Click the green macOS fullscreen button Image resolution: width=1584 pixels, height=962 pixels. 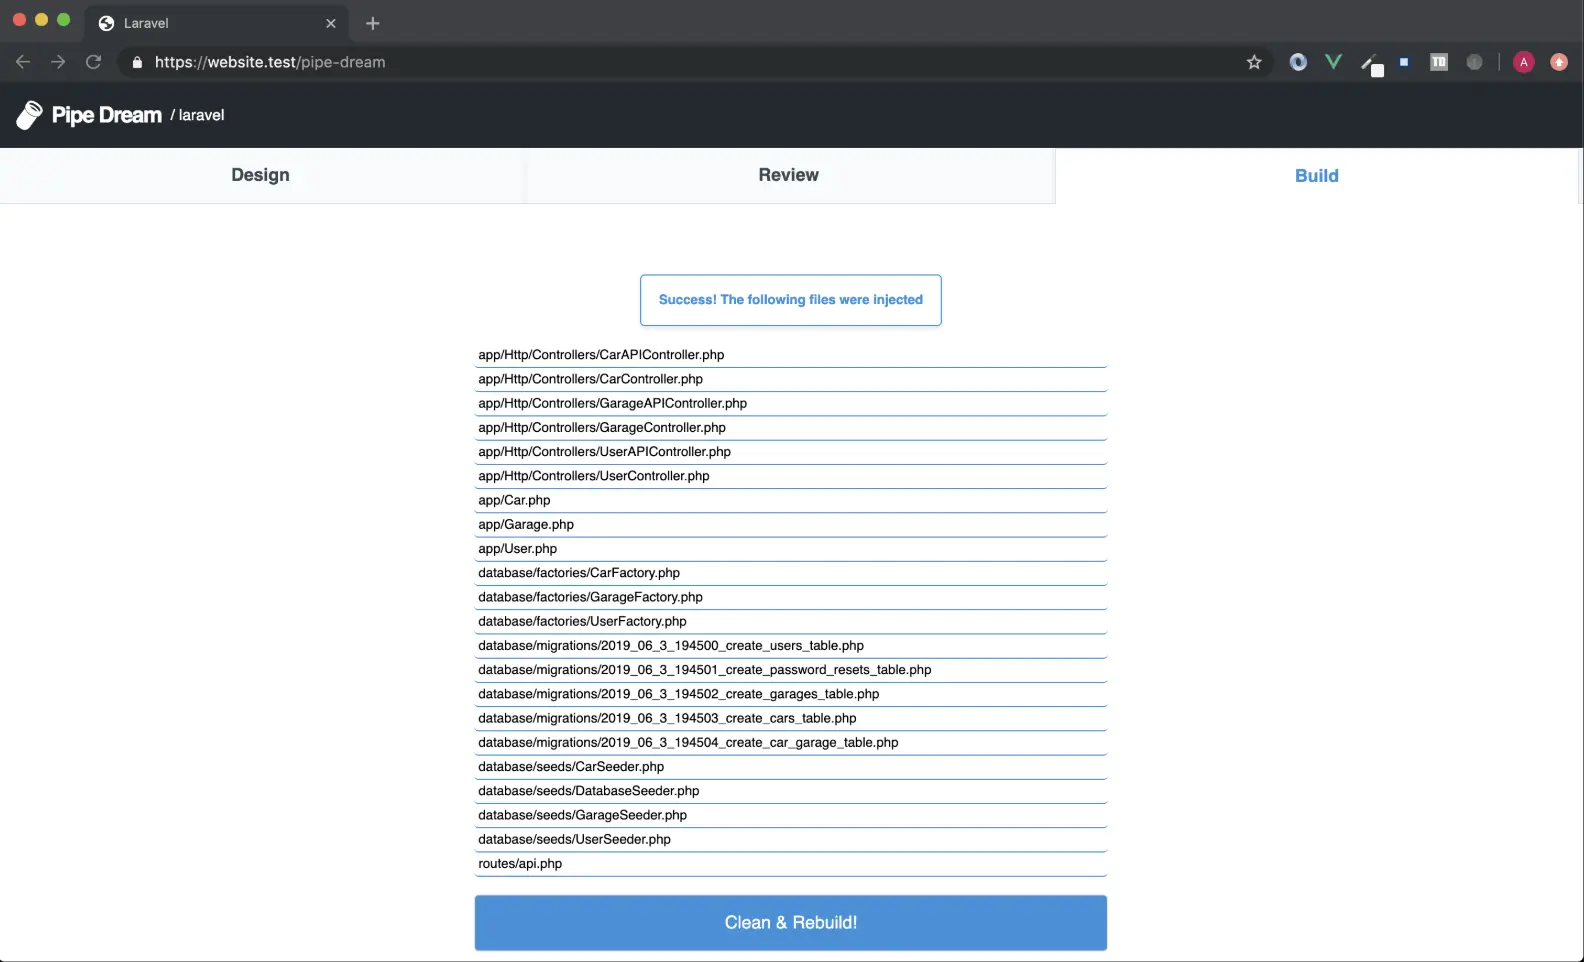click(64, 20)
